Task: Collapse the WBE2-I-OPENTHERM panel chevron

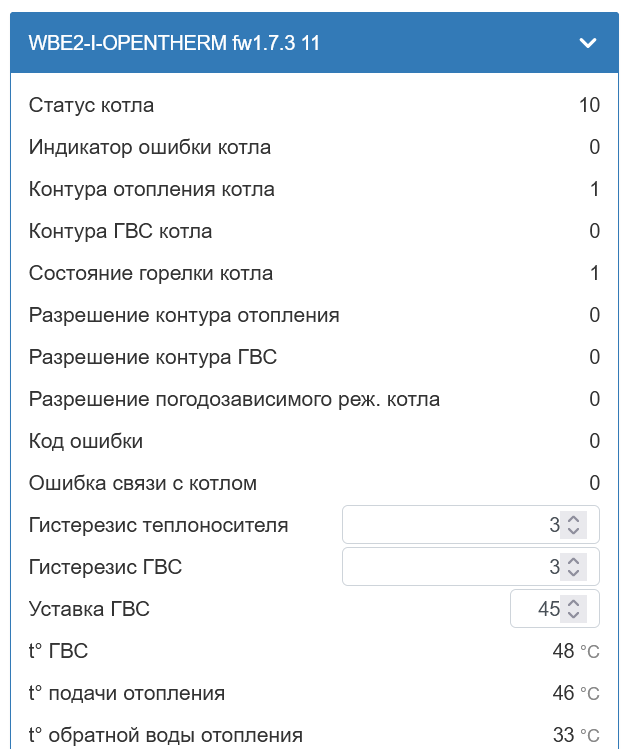Action: click(x=588, y=43)
